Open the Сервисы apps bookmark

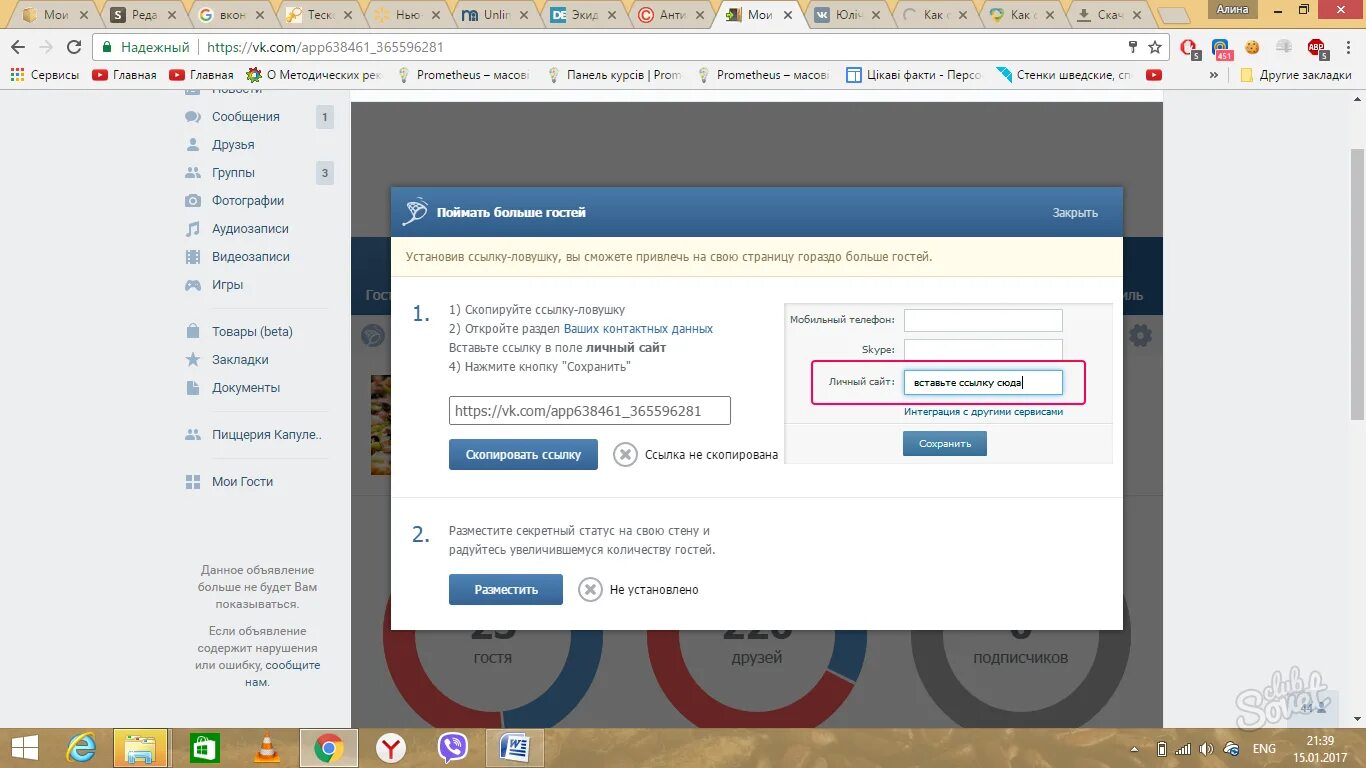point(45,75)
